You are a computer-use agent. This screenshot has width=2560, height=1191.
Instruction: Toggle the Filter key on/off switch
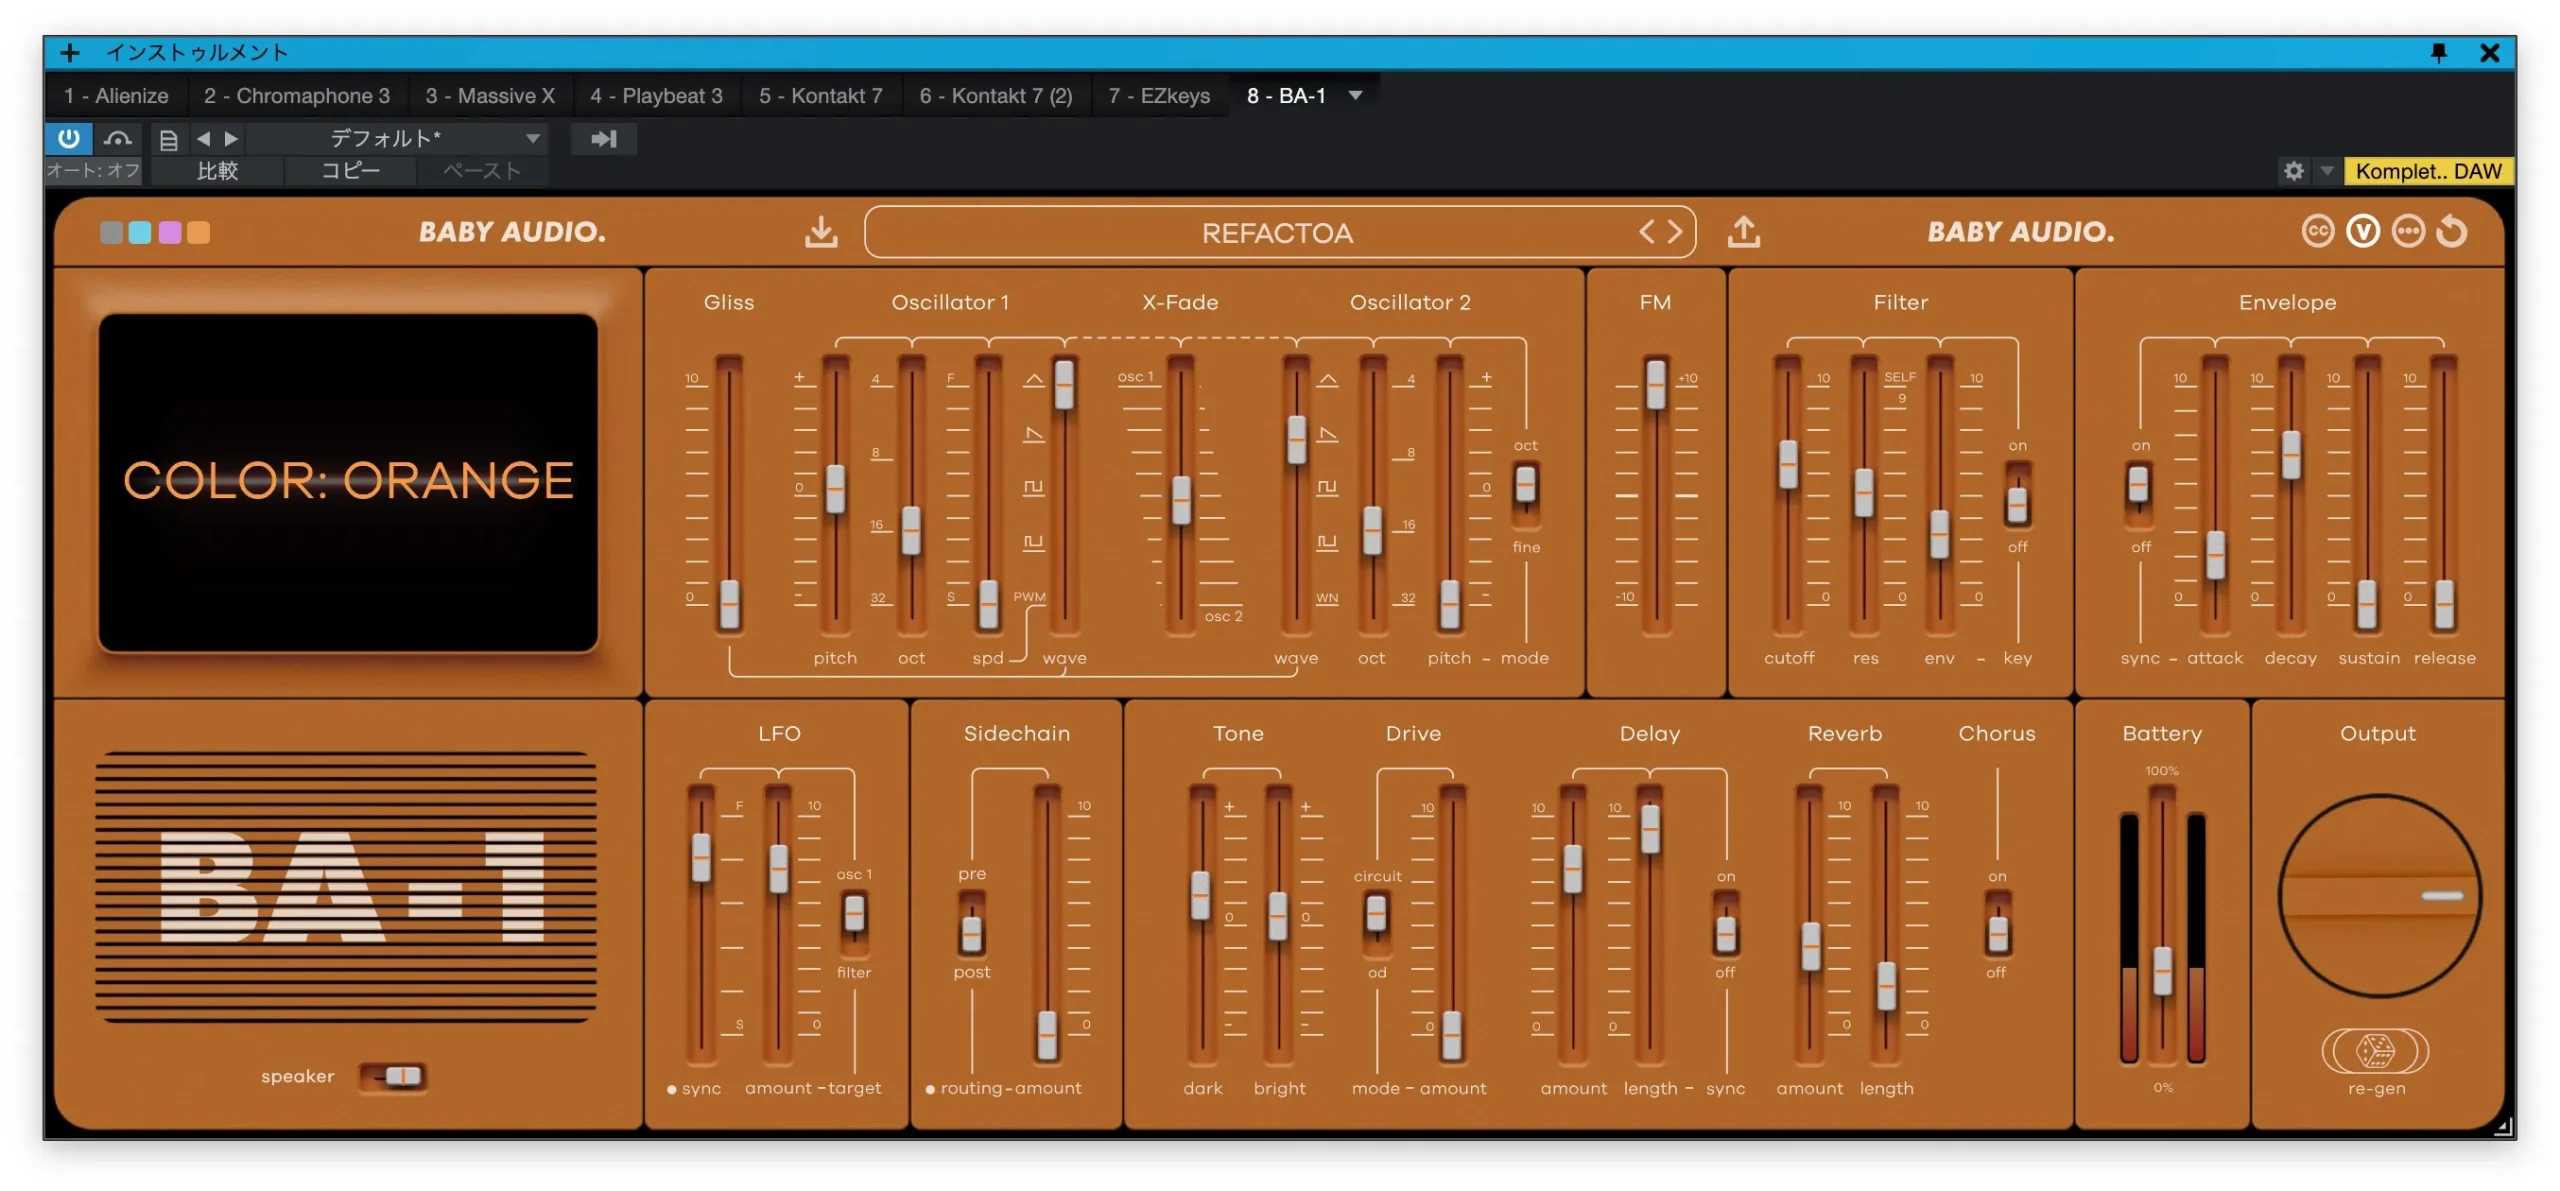2017,496
